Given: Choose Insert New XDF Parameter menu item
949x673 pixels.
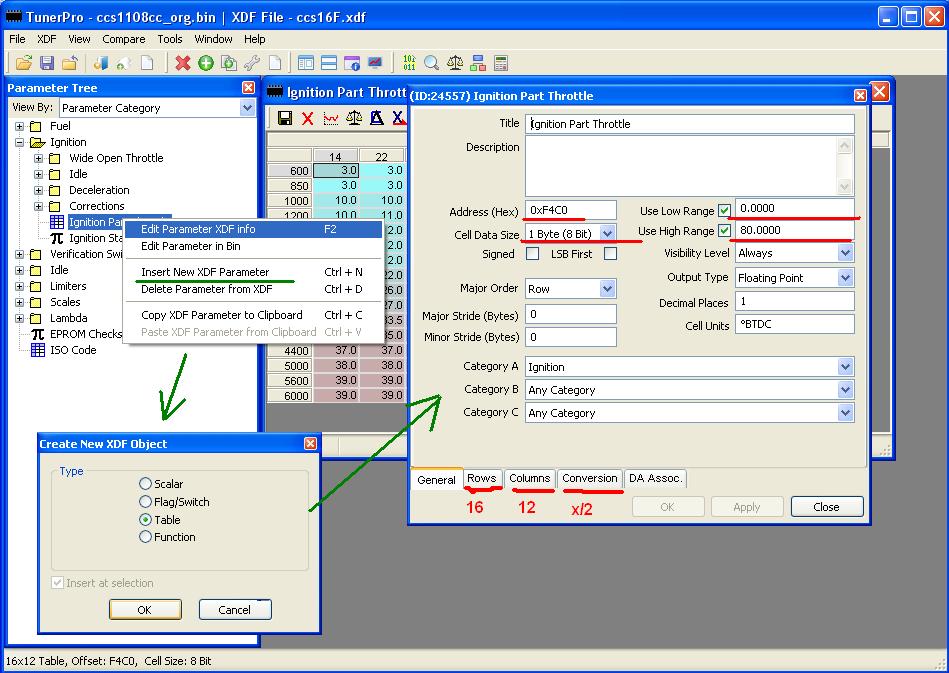Looking at the screenshot, I should point(205,272).
